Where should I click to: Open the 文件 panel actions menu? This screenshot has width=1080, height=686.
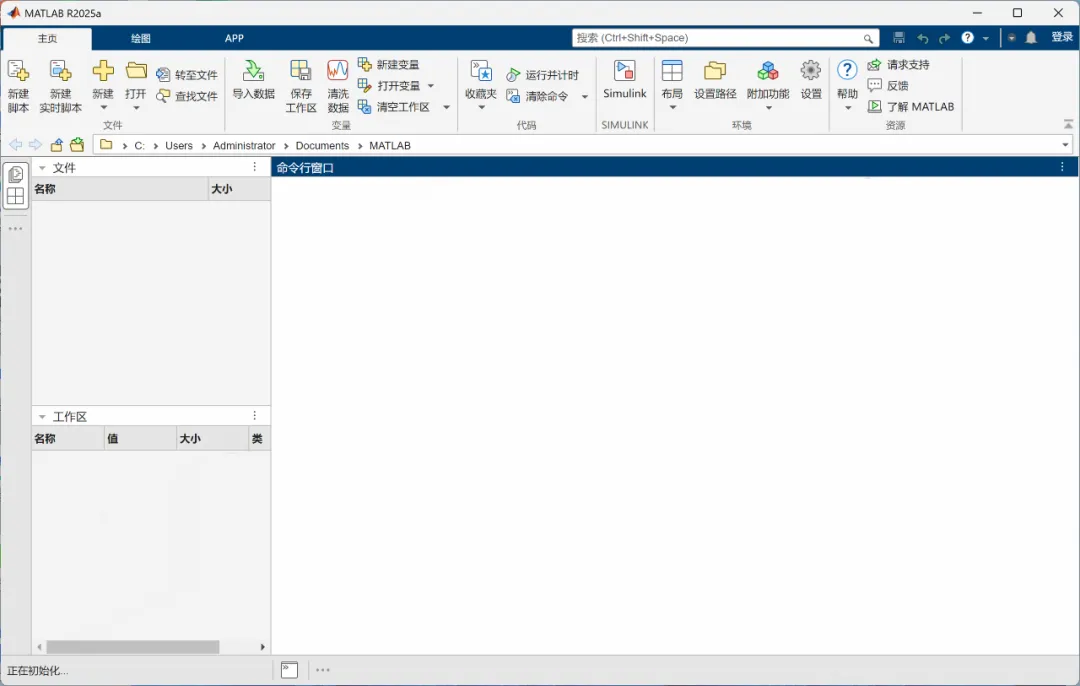coord(254,167)
